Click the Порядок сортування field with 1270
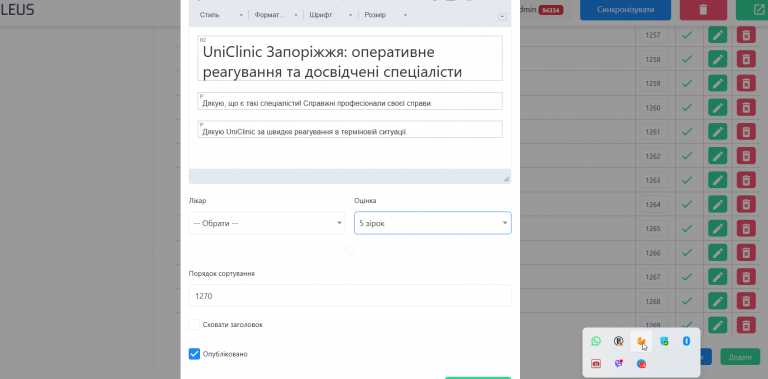This screenshot has width=768, height=379. (350, 296)
